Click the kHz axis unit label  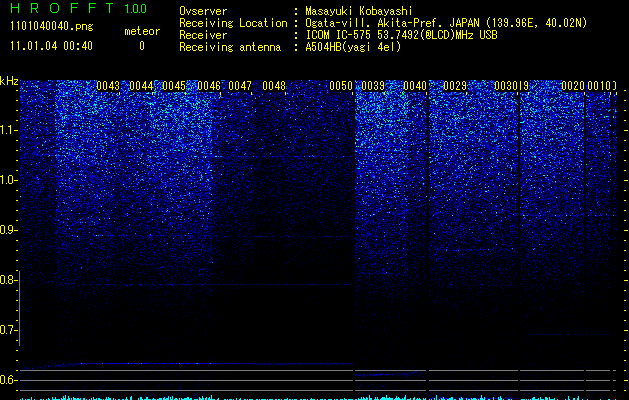(9, 81)
